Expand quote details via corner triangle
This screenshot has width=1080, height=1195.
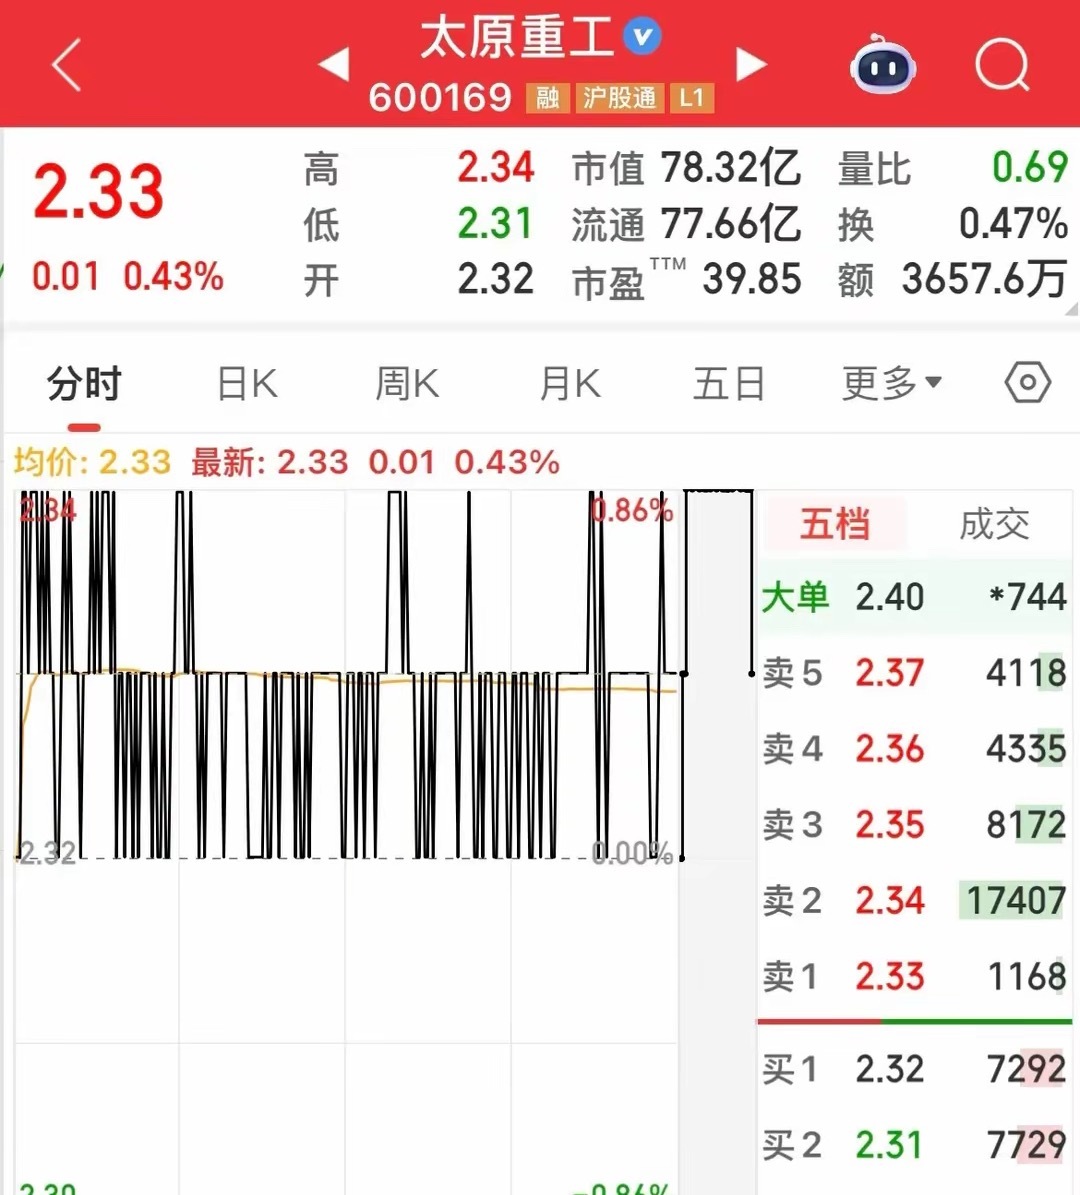click(x=1072, y=309)
